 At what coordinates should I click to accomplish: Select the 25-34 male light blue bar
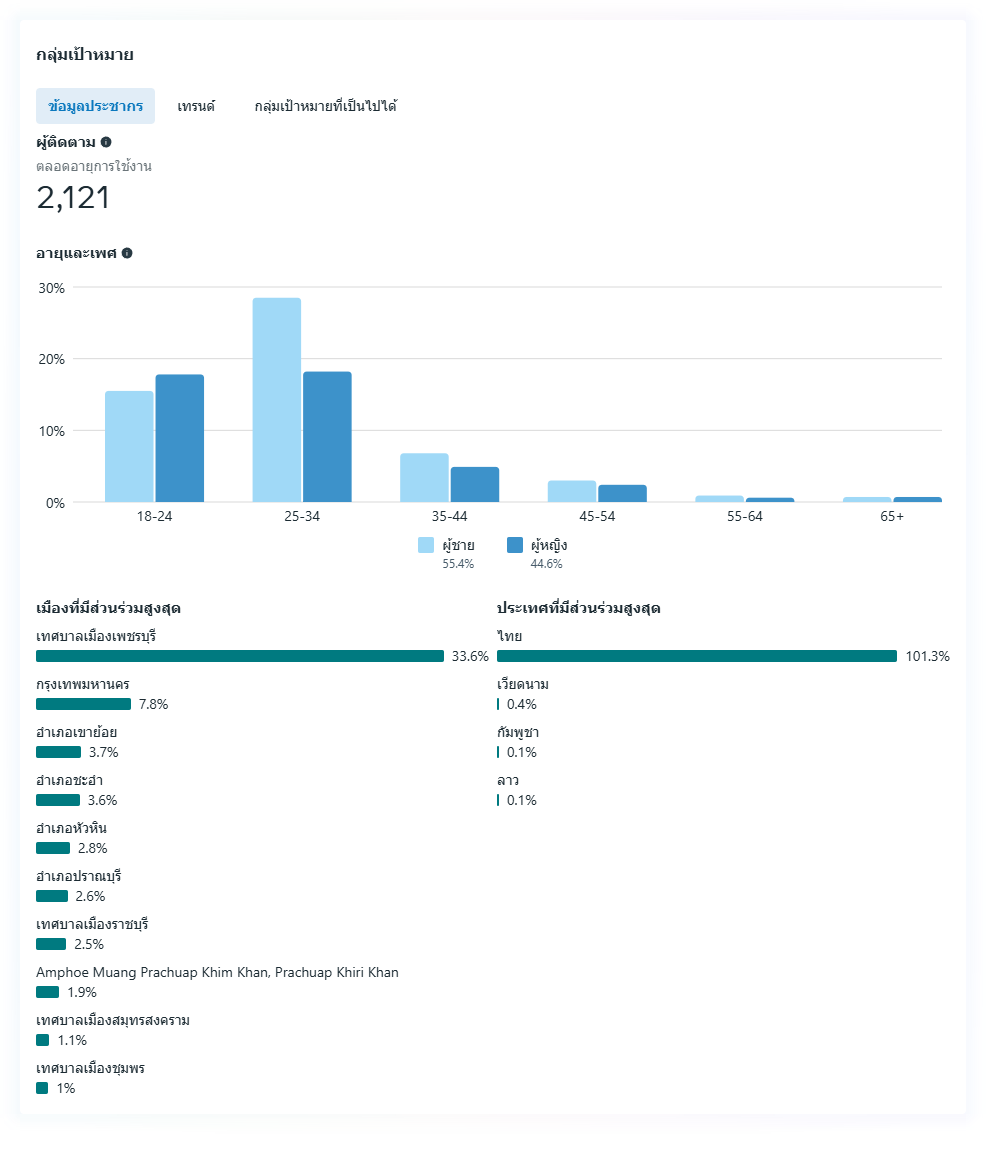coord(277,400)
